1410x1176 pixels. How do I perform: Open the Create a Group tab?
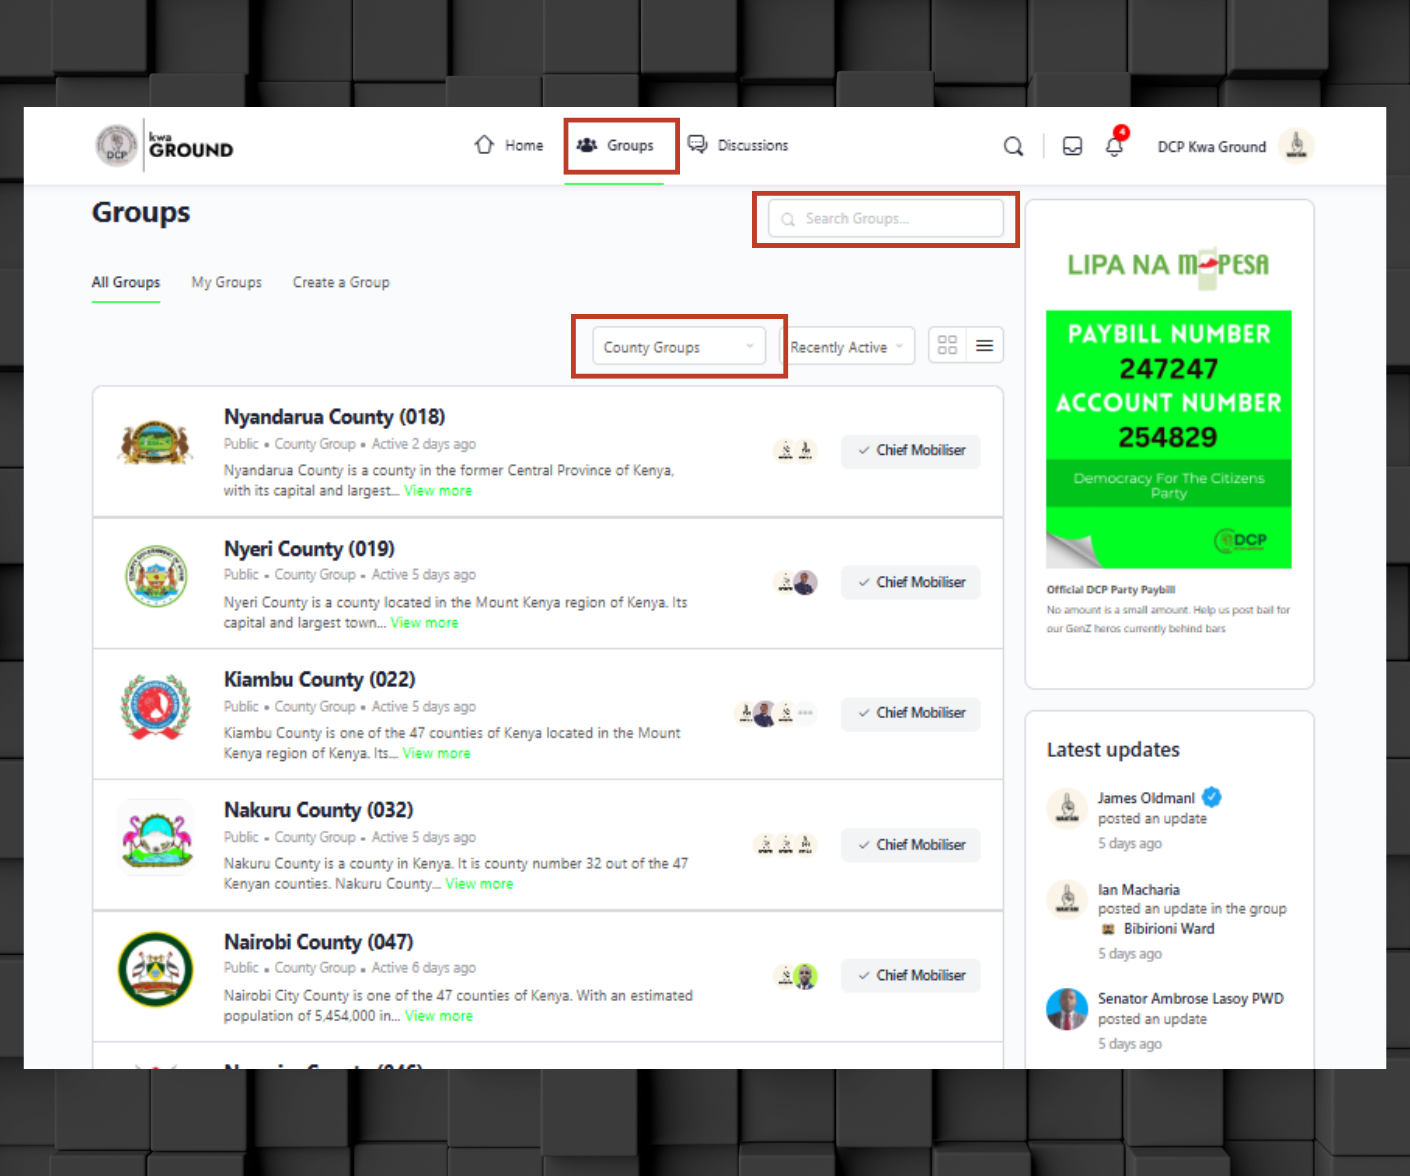(x=341, y=282)
